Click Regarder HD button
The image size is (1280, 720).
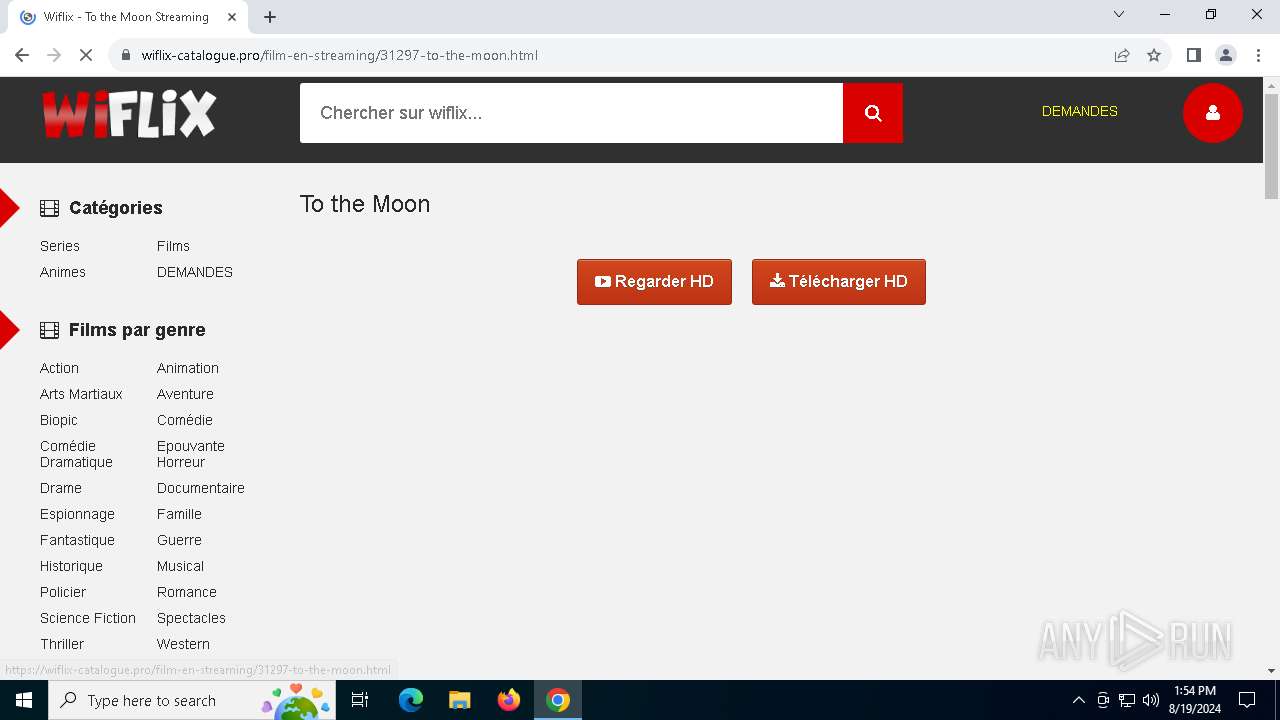pyautogui.click(x=654, y=282)
